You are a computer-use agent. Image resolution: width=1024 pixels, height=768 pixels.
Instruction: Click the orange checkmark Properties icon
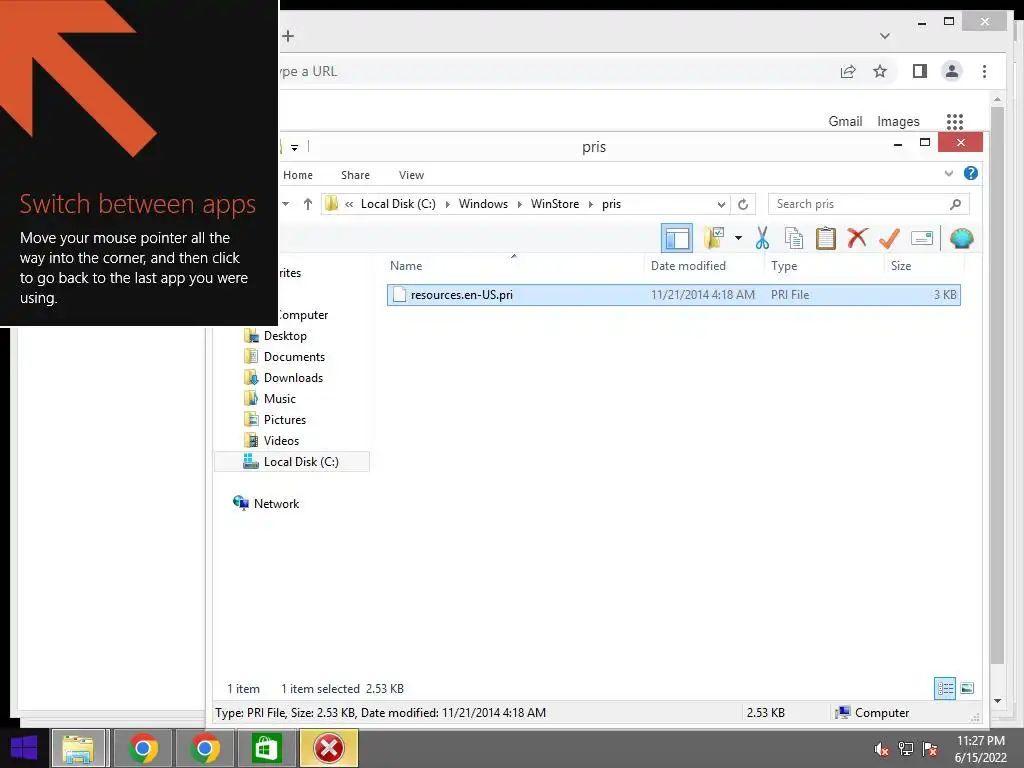pos(889,238)
